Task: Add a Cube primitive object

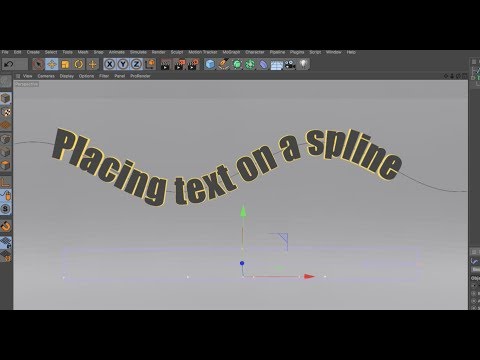Action: [x=210, y=64]
